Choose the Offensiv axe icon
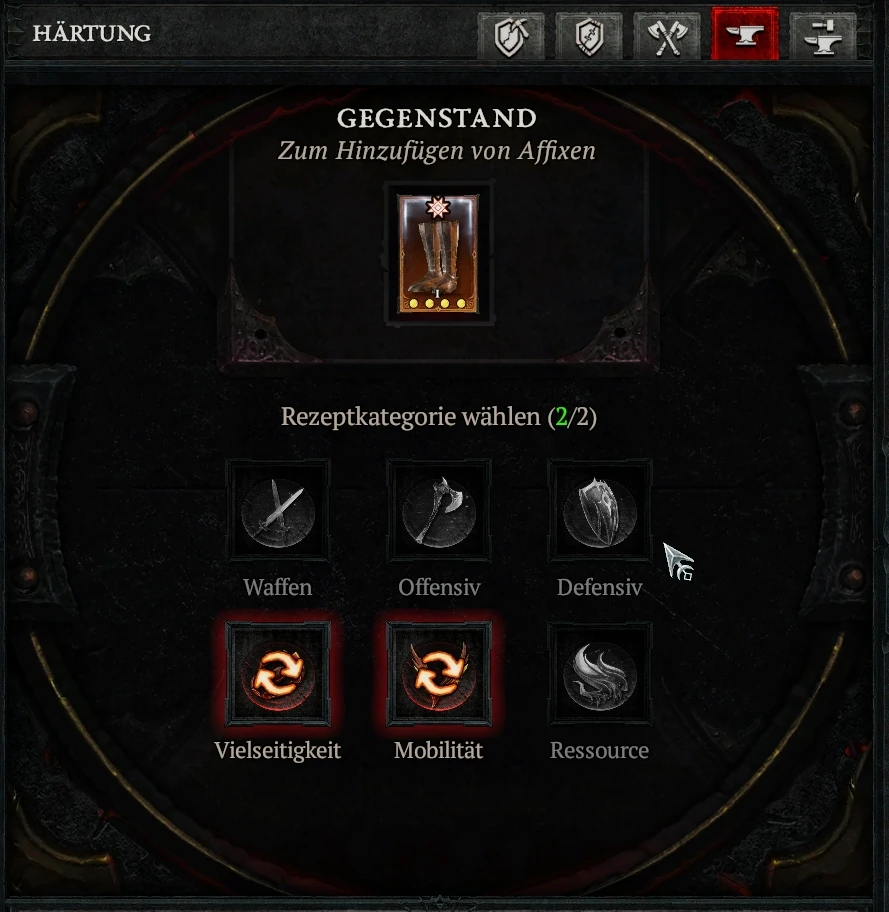 [439, 511]
